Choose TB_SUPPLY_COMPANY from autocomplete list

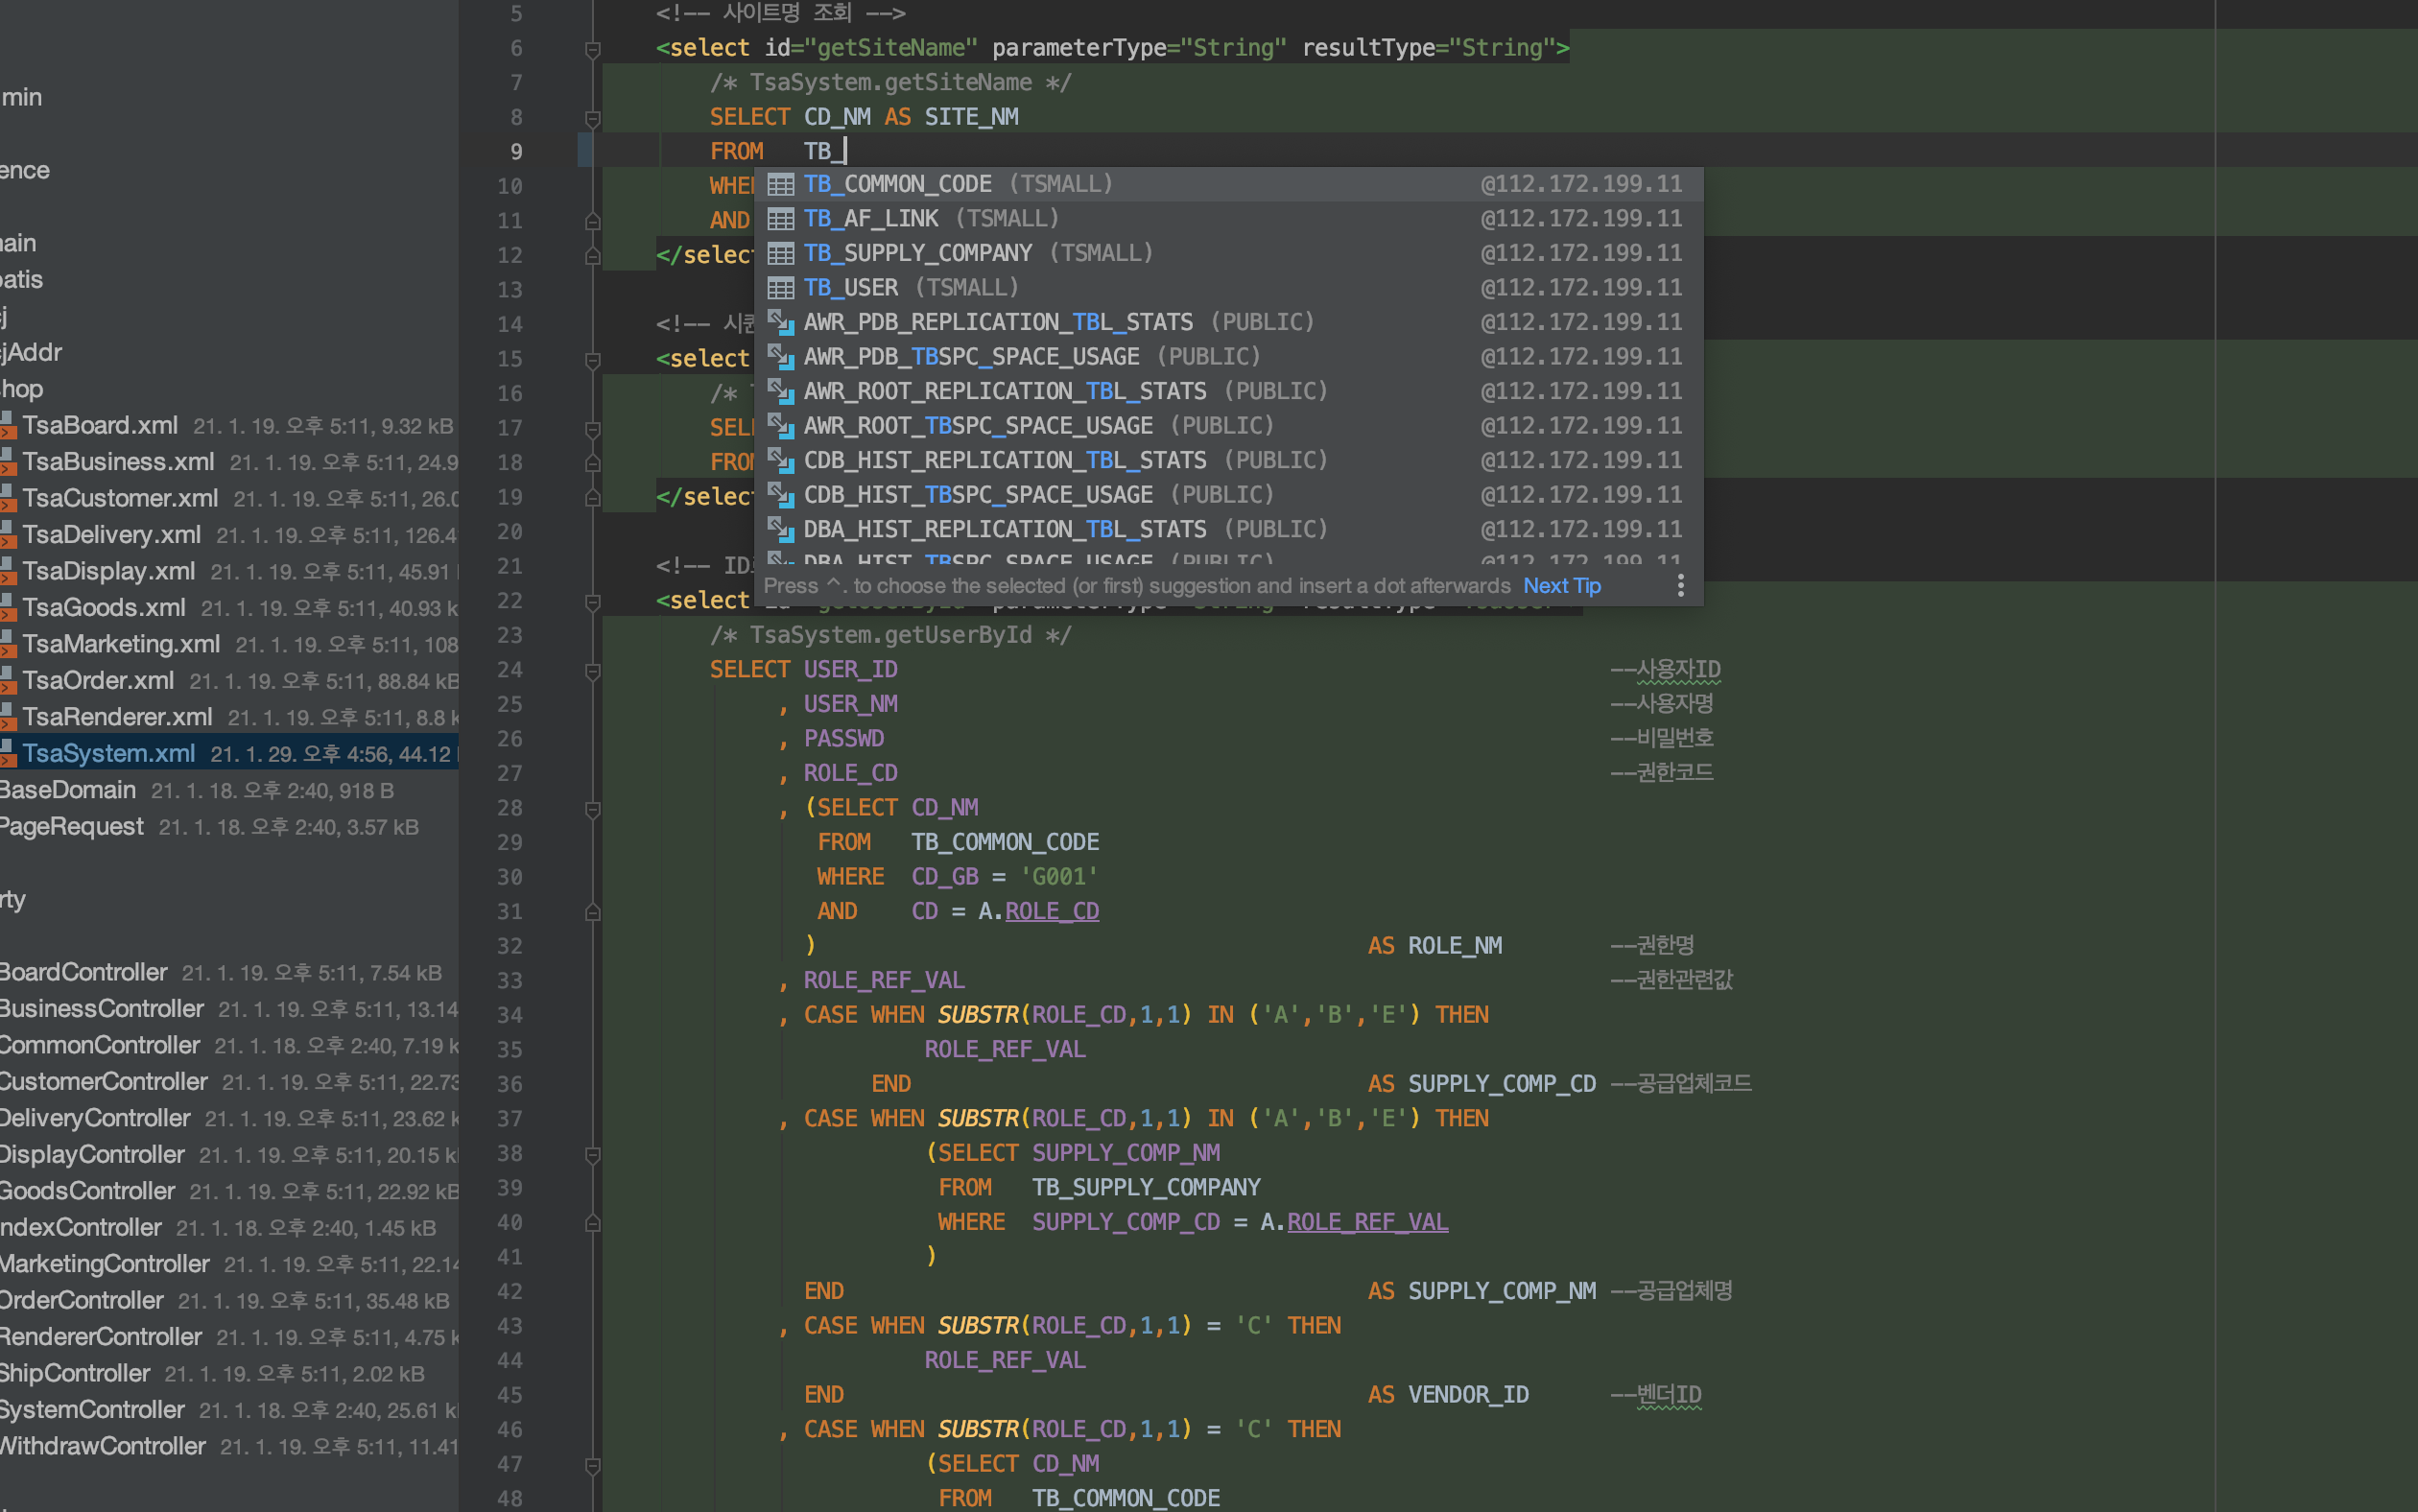coord(1228,253)
